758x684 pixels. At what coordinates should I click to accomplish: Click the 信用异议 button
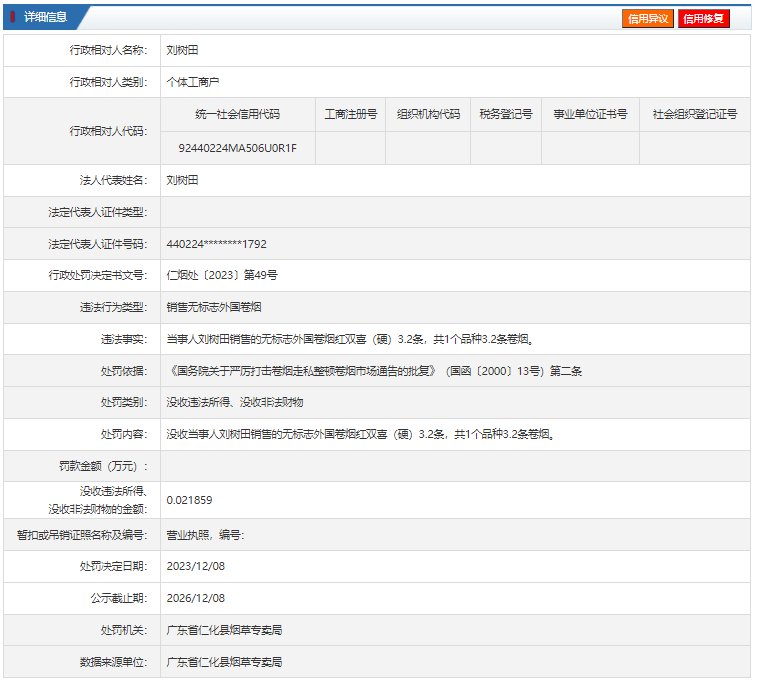tap(647, 18)
